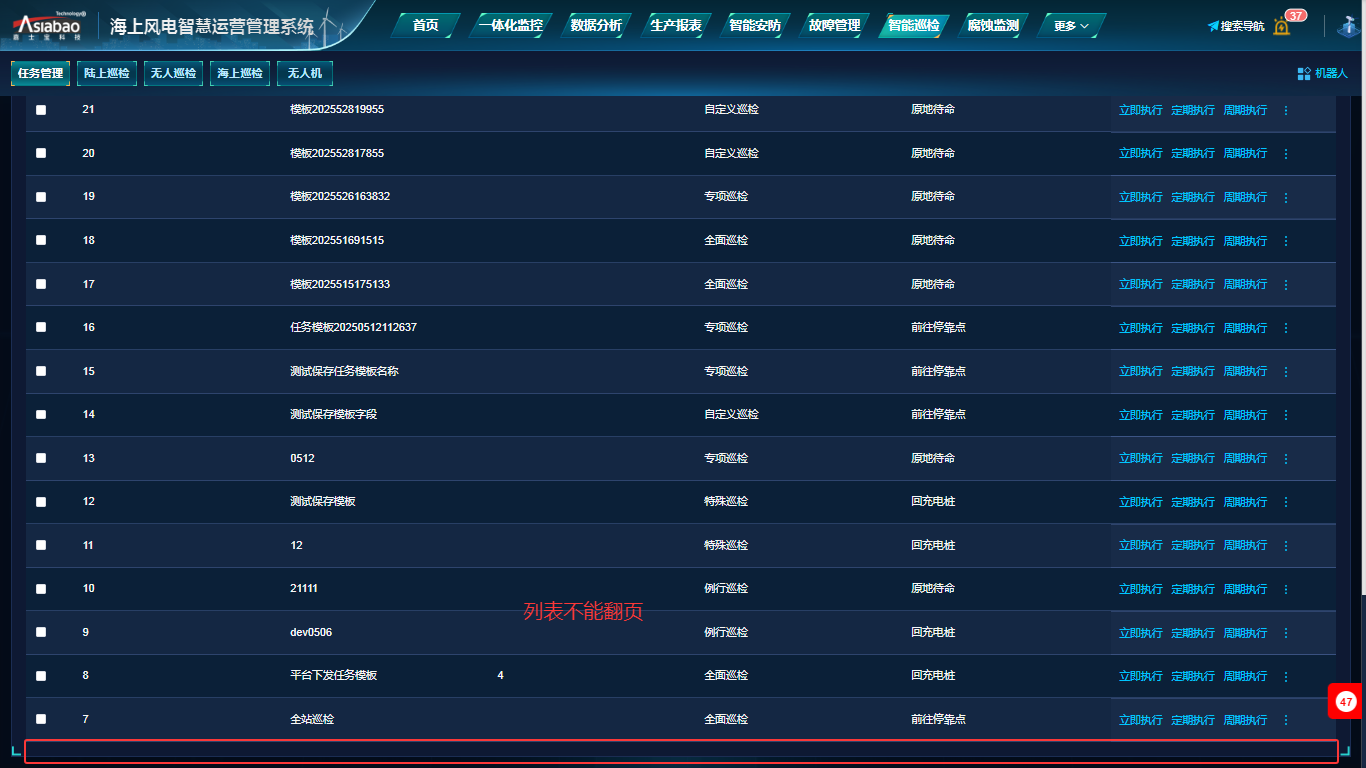Screen dimensions: 1366x768
Task: Tick the checkbox for 全站巡检 row
Action: [41, 719]
